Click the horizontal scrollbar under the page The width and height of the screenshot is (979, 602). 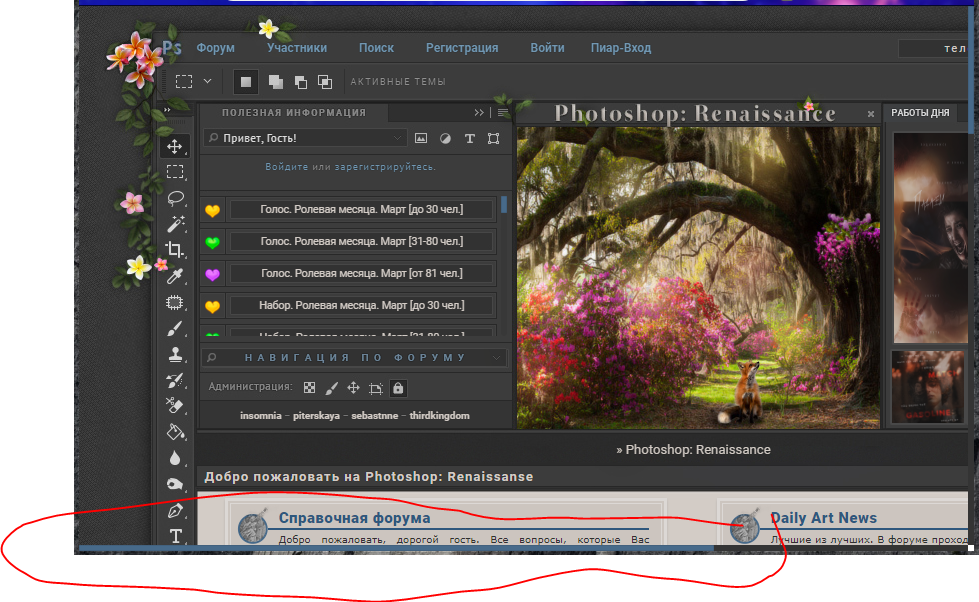coord(396,548)
